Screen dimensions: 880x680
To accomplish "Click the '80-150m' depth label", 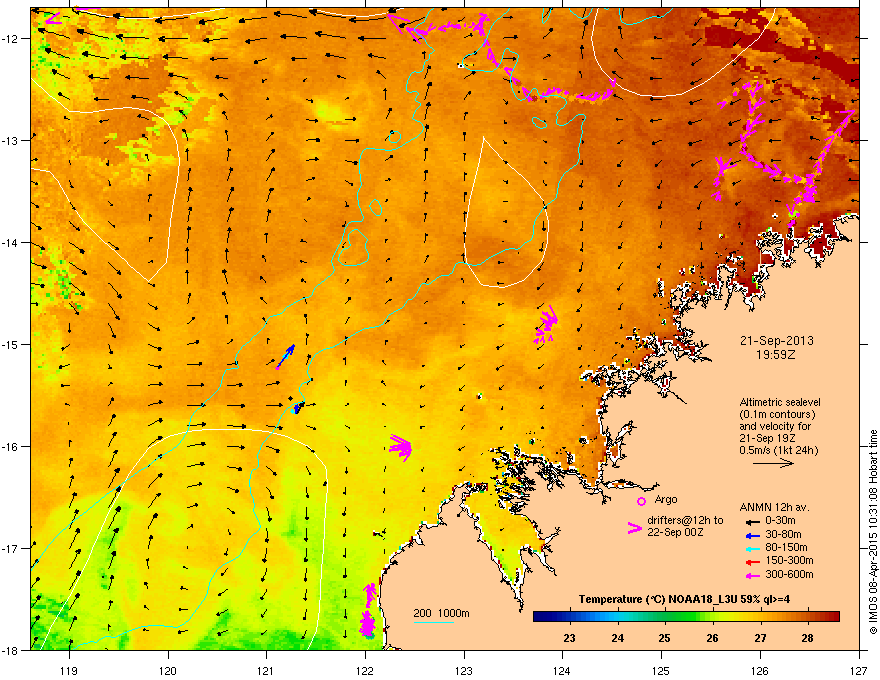I will (786, 548).
